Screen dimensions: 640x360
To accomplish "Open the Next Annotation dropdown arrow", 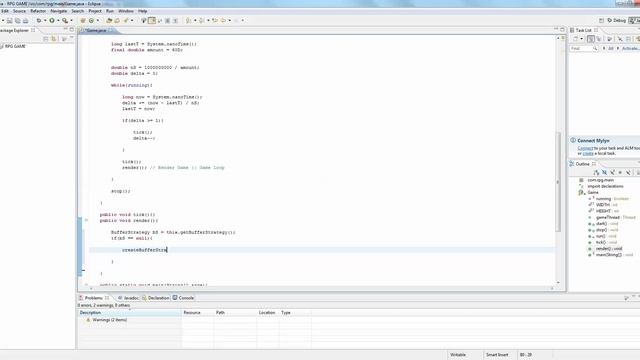I will pos(195,20).
